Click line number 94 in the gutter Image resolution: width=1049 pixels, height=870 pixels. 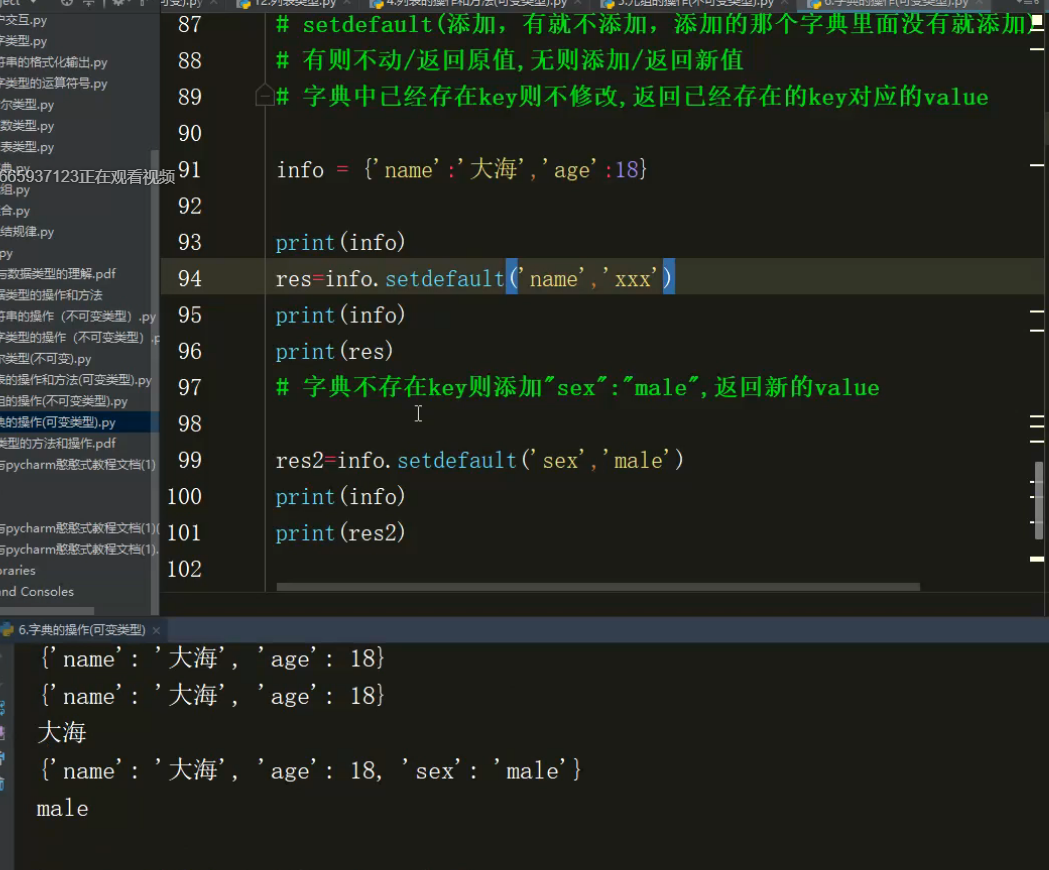189,278
